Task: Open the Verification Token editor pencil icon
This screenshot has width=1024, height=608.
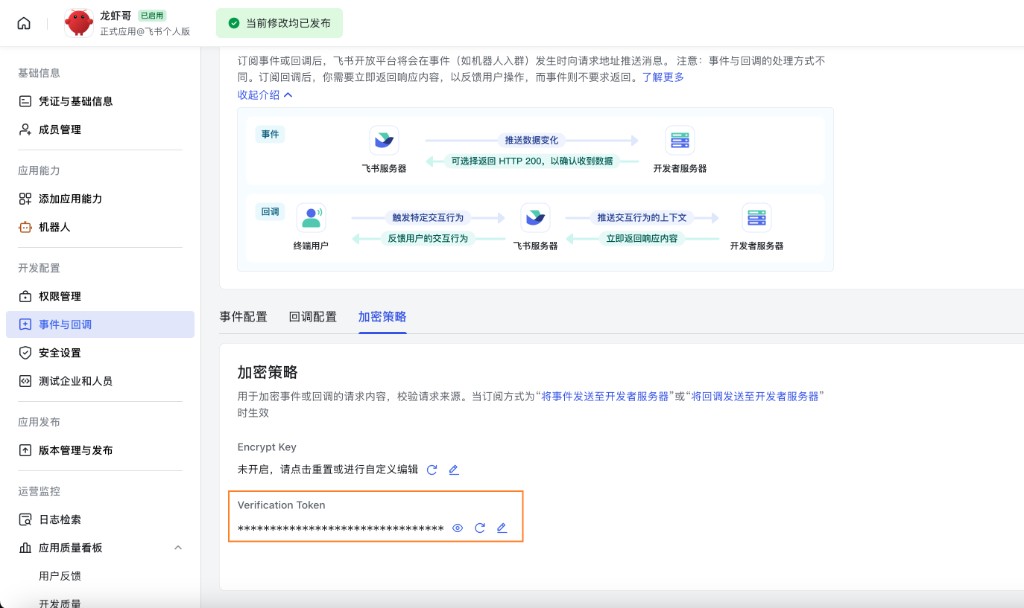Action: [x=502, y=528]
